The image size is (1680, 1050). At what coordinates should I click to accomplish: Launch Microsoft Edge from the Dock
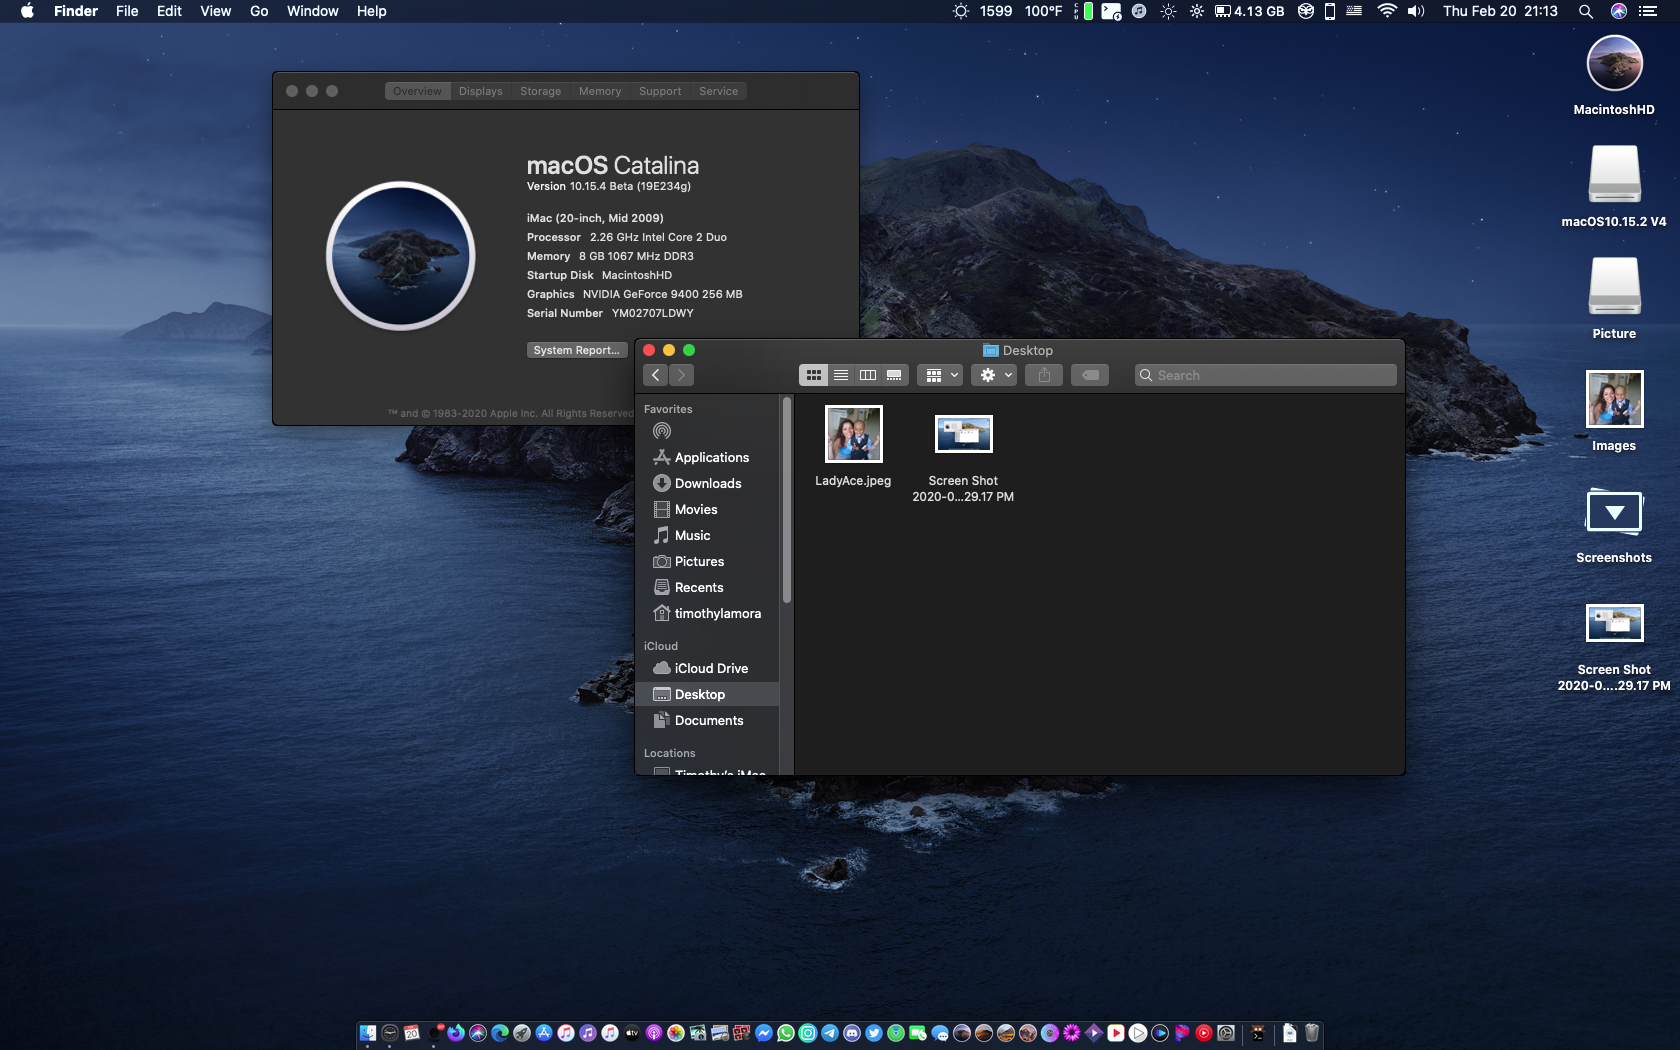pyautogui.click(x=499, y=1033)
